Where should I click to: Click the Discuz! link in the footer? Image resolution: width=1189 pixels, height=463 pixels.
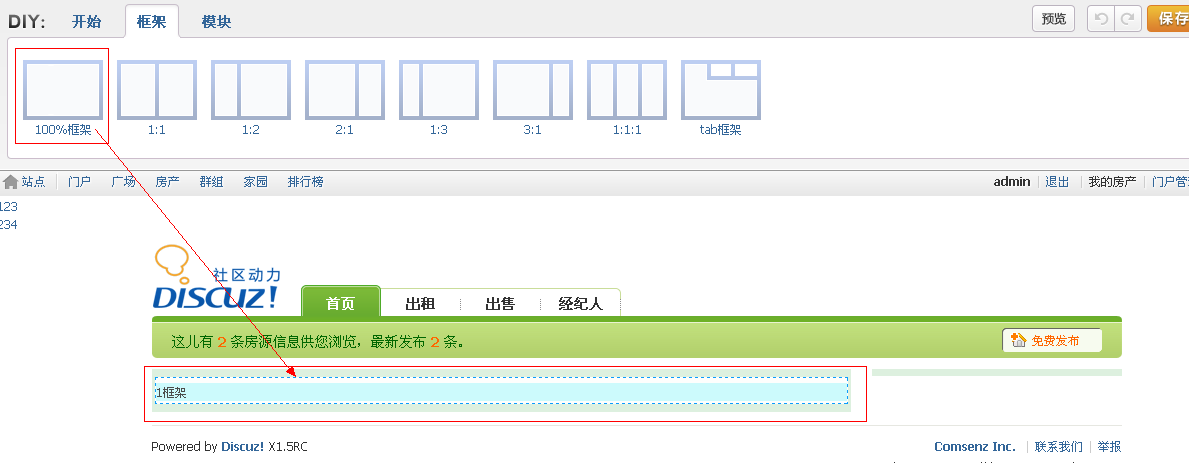pyautogui.click(x=243, y=446)
